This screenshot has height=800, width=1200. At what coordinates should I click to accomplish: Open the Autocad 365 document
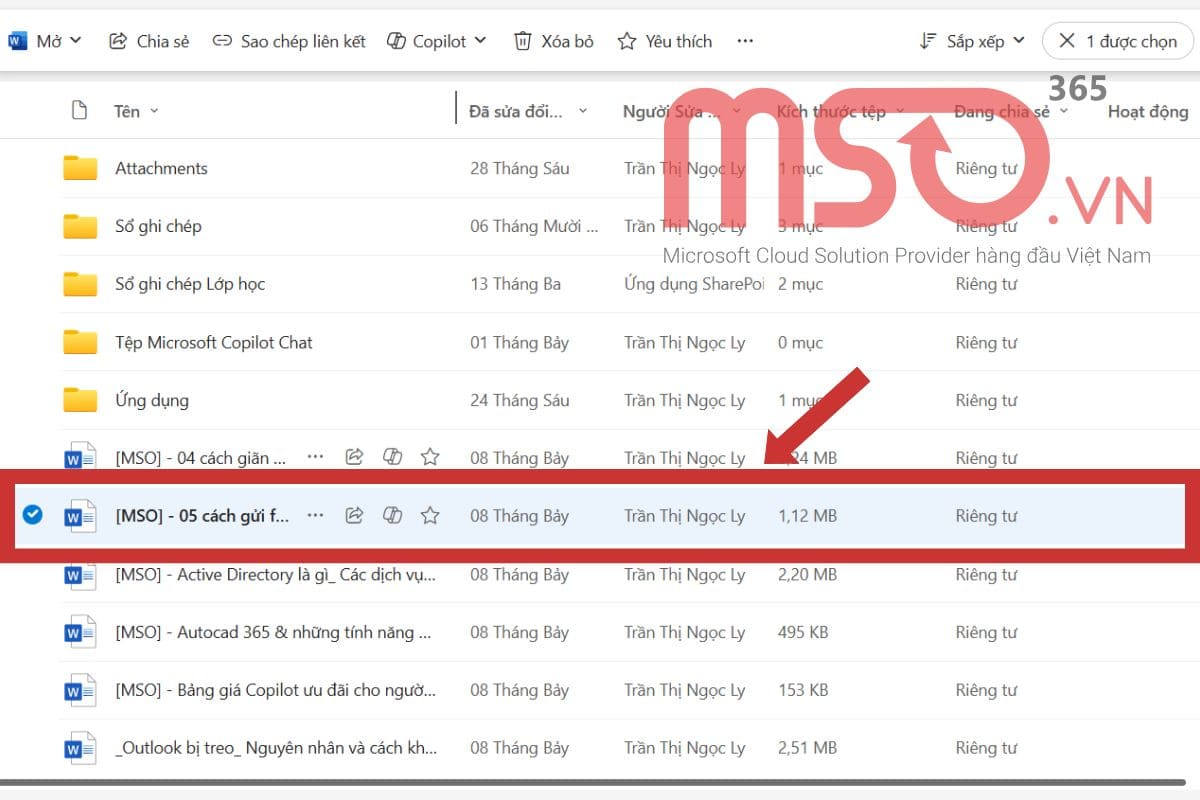(274, 632)
